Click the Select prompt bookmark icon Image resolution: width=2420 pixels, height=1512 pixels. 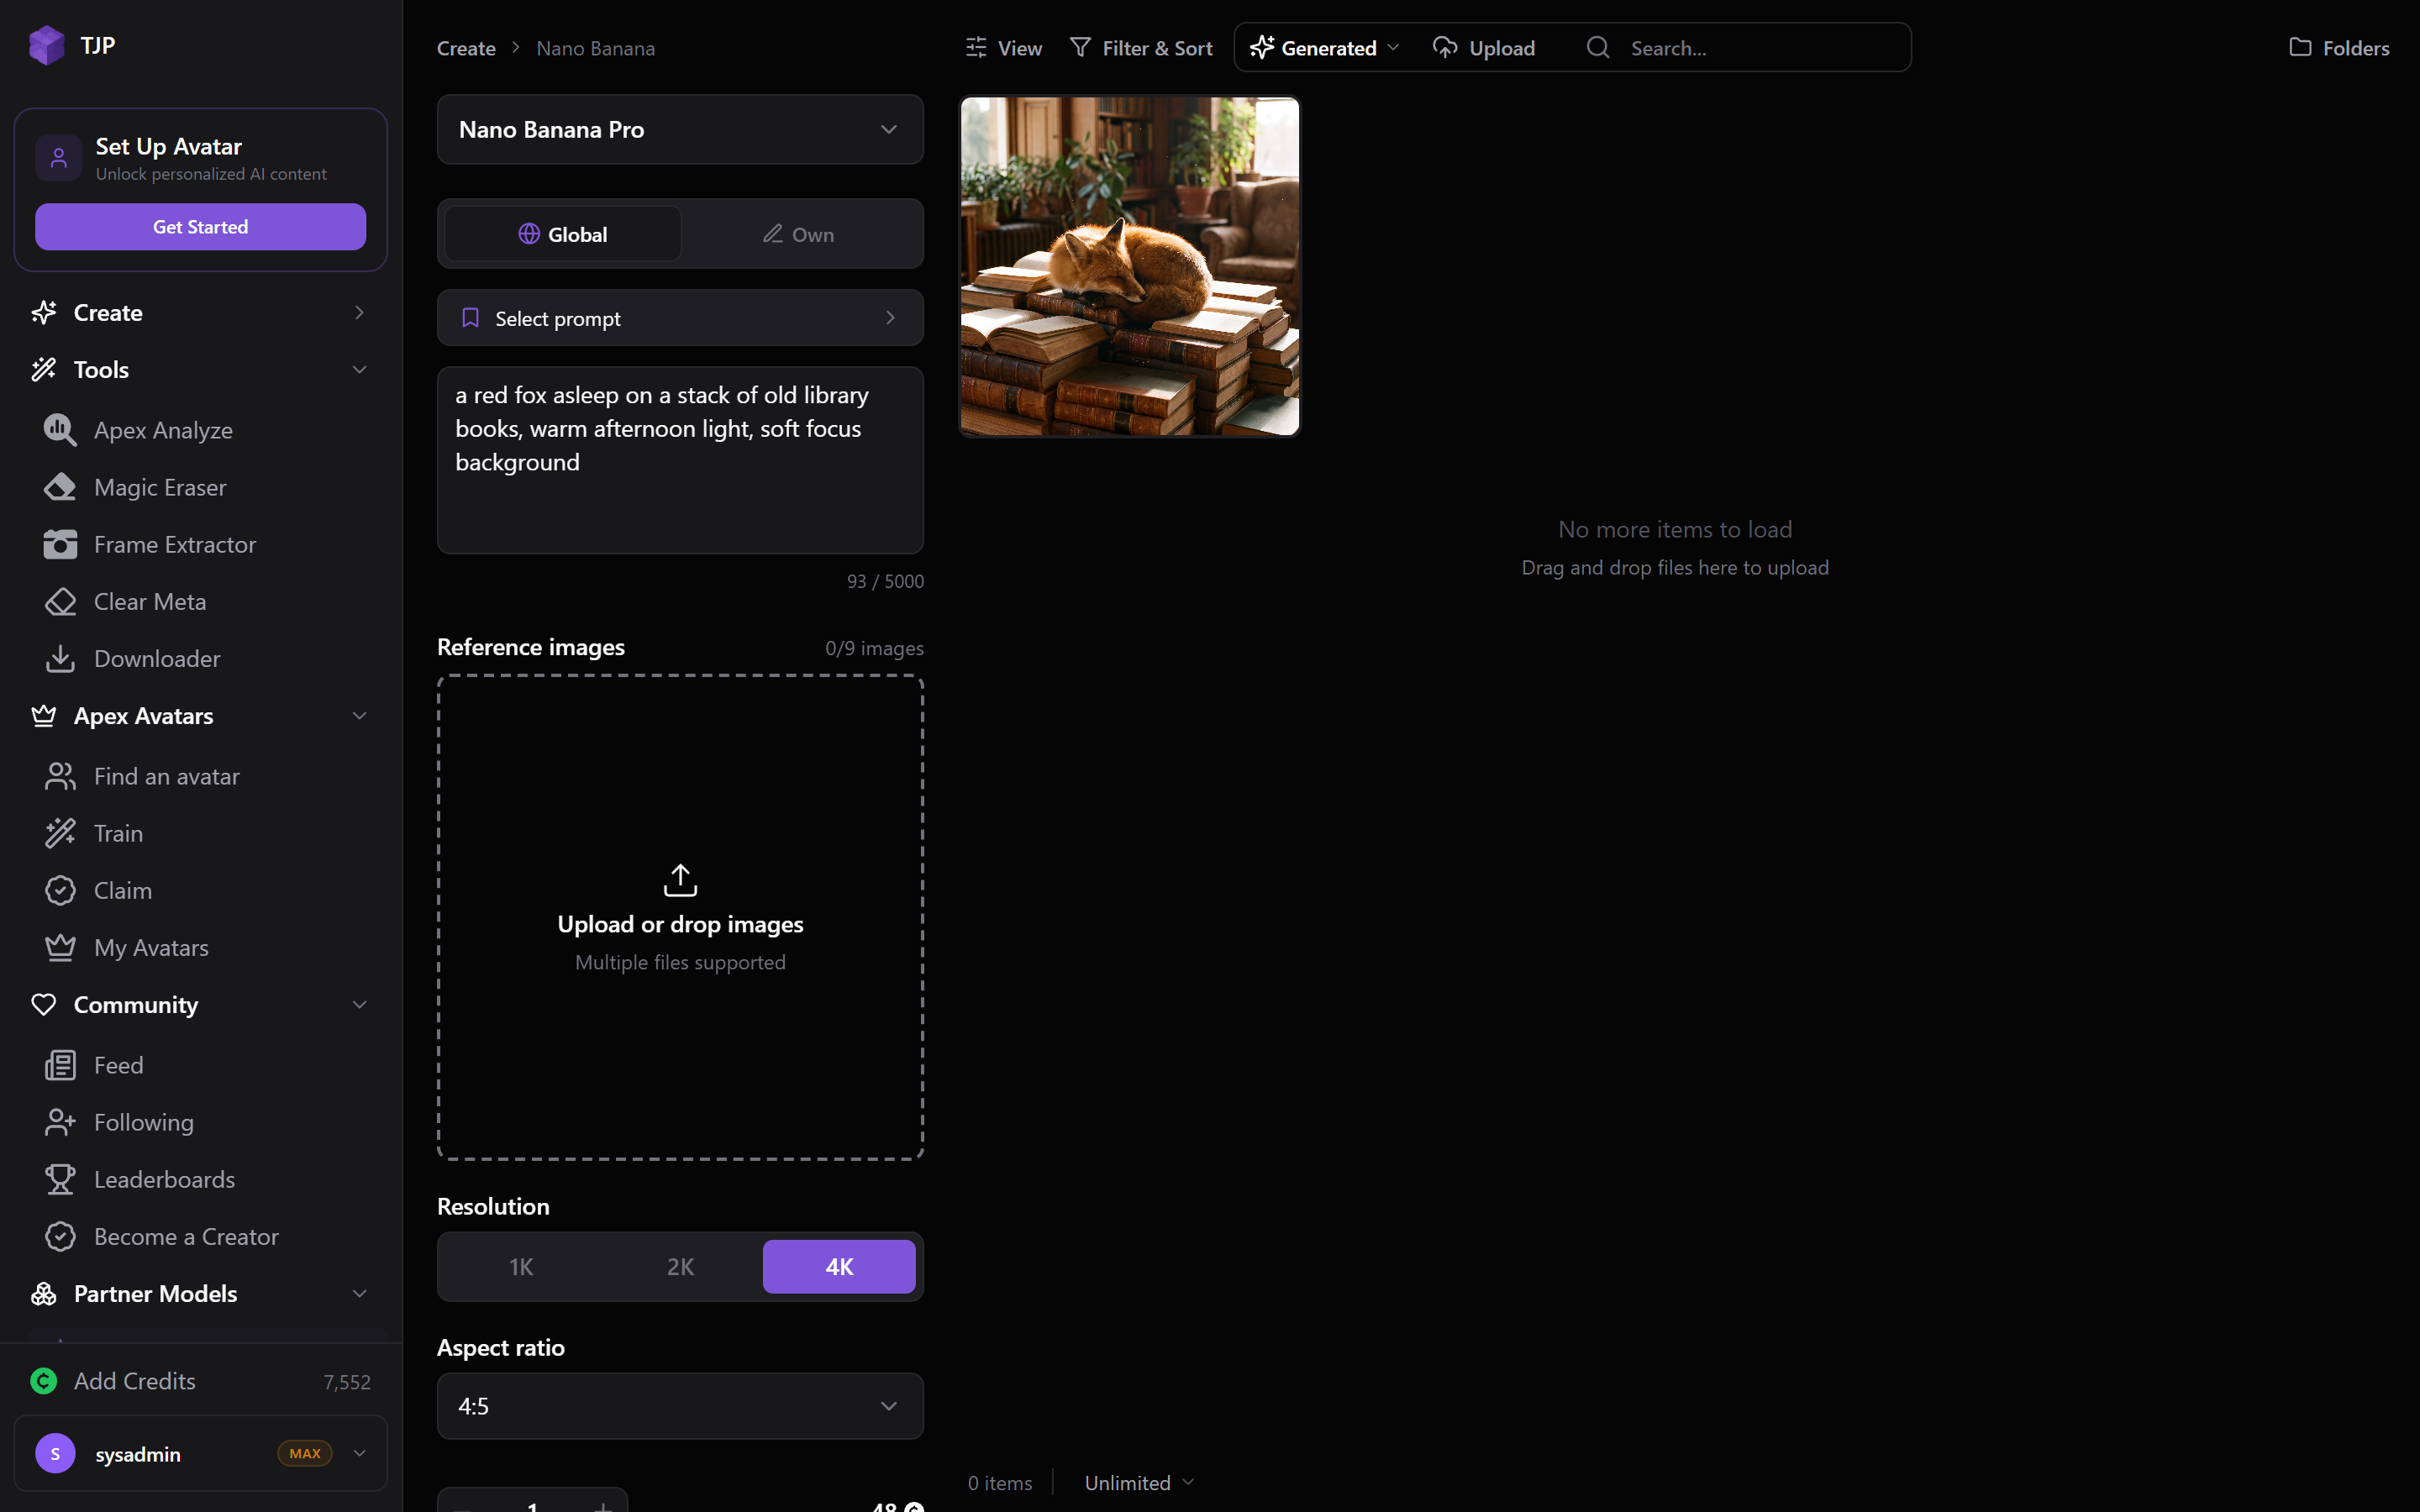tap(470, 318)
